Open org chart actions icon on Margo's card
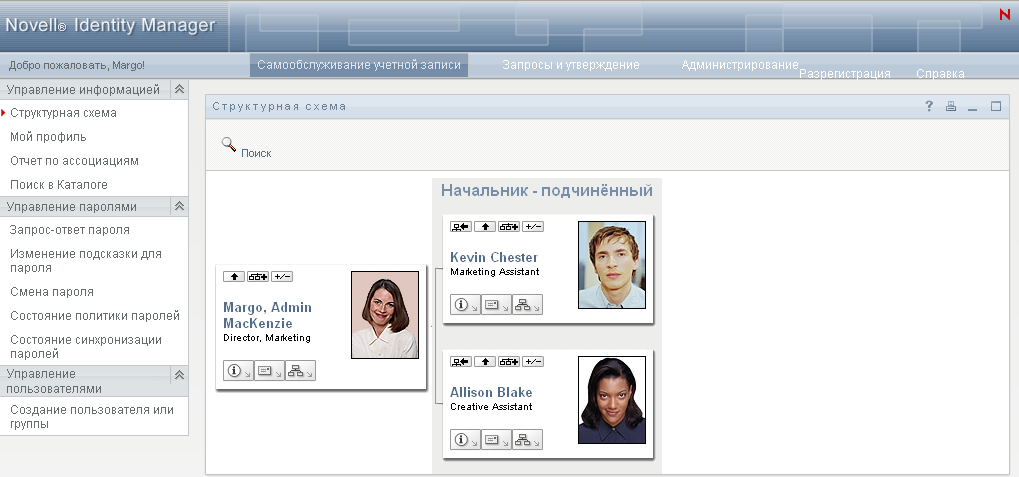Image resolution: width=1019 pixels, height=477 pixels. [300, 370]
